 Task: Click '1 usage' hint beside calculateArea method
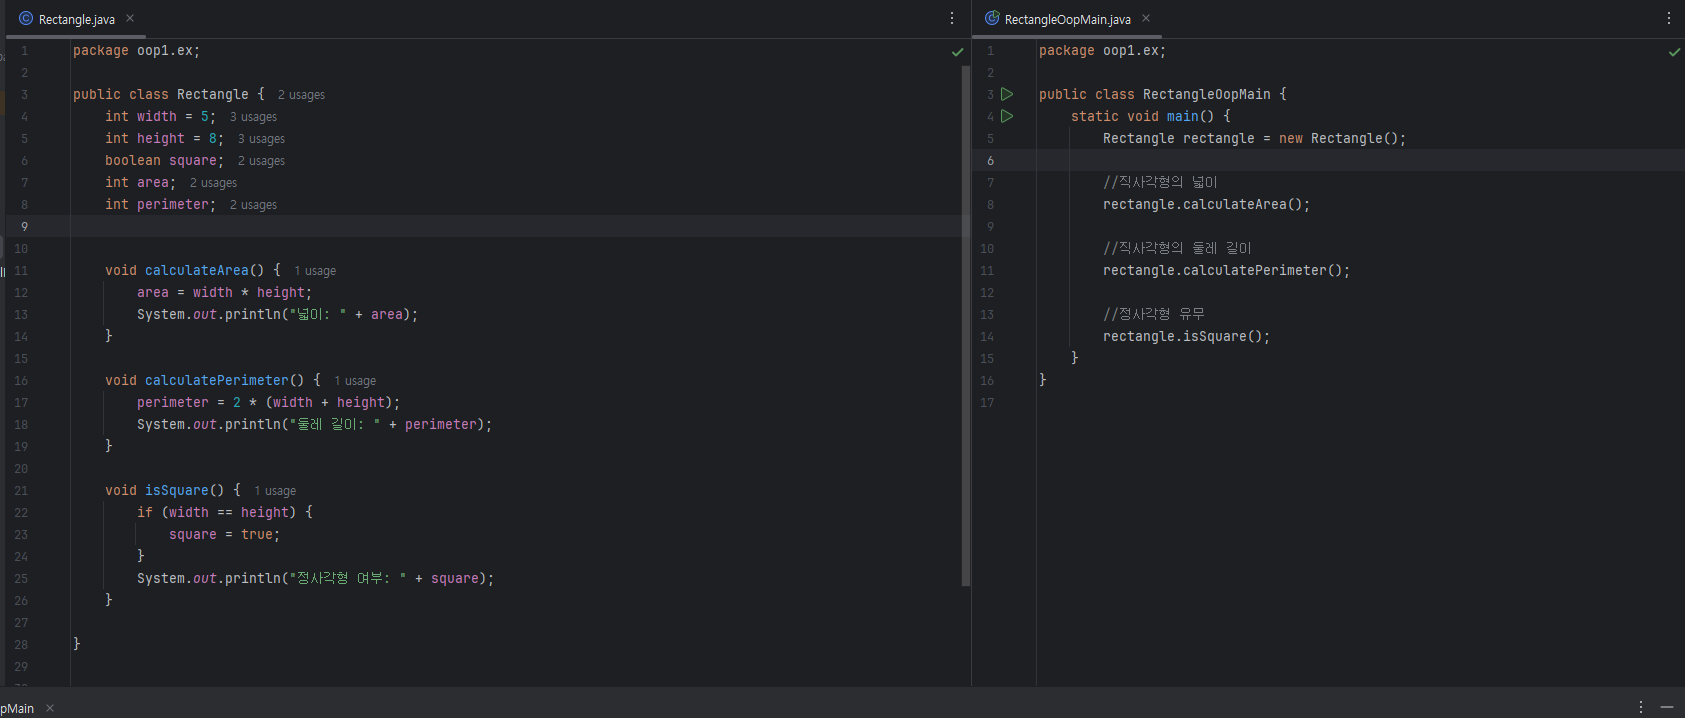[x=315, y=271]
